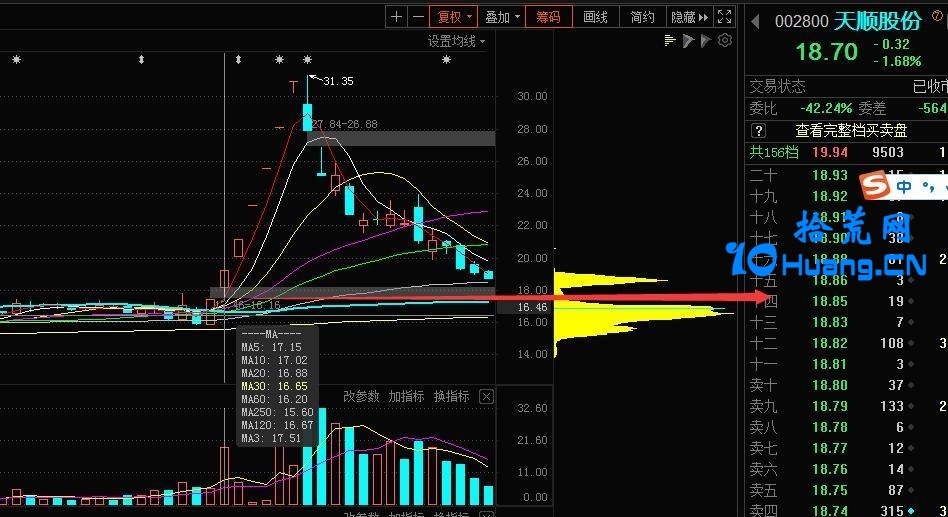Click the 32.60 volume axis label

tap(532, 408)
